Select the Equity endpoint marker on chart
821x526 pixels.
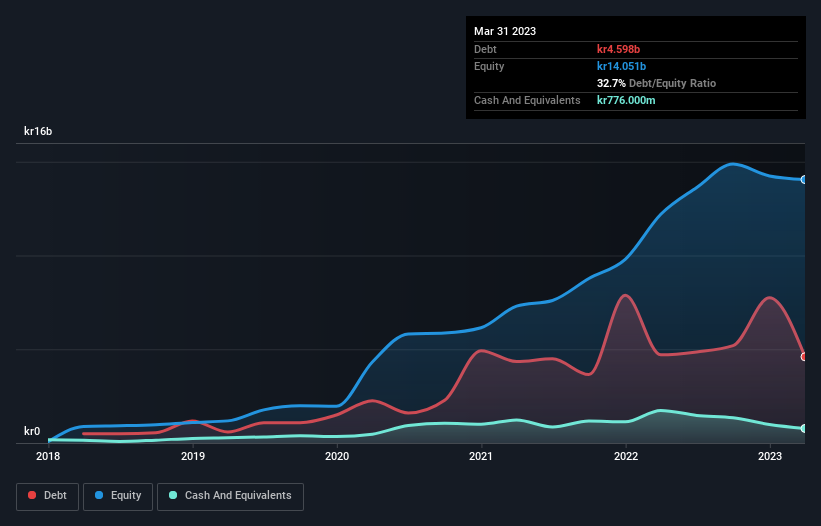[x=804, y=180]
